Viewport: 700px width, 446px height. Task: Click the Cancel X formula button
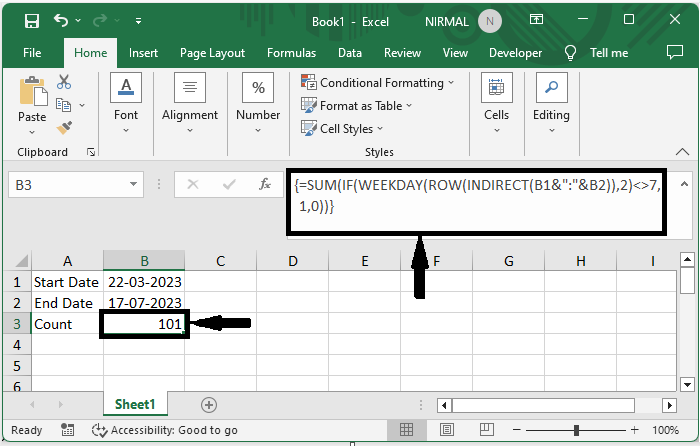[193, 184]
